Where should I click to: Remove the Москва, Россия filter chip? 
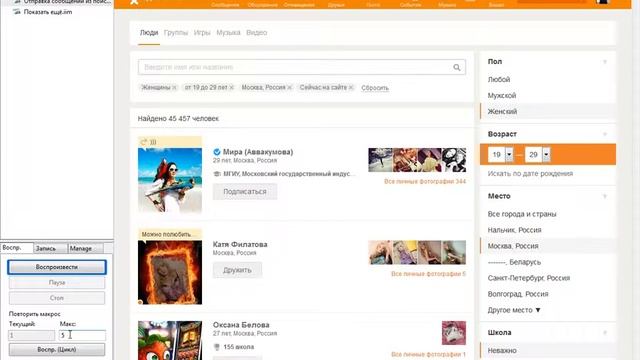(x=289, y=87)
